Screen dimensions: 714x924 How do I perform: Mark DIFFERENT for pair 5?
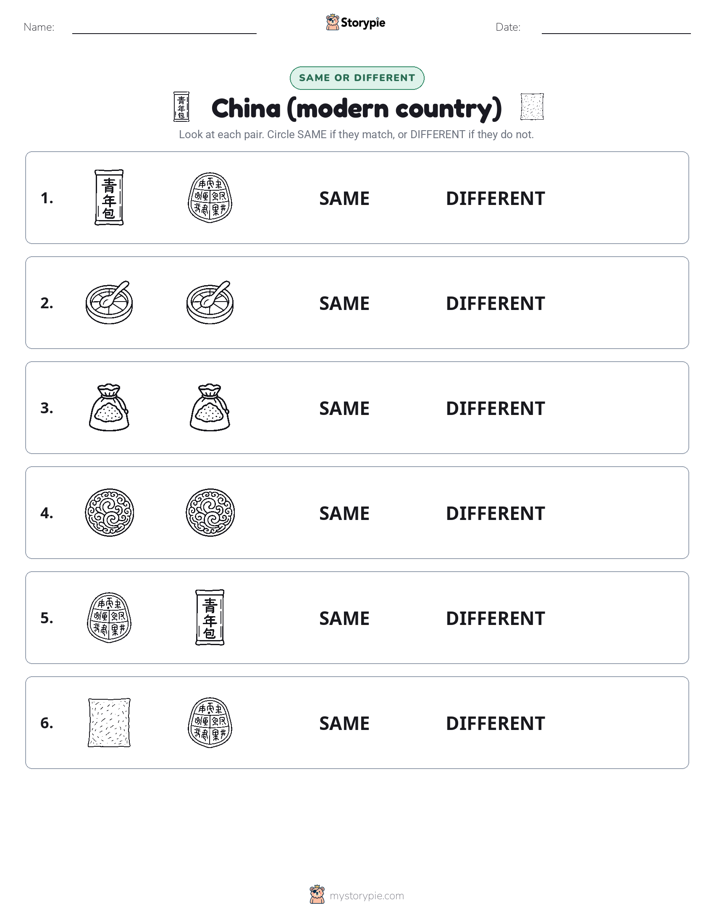495,618
